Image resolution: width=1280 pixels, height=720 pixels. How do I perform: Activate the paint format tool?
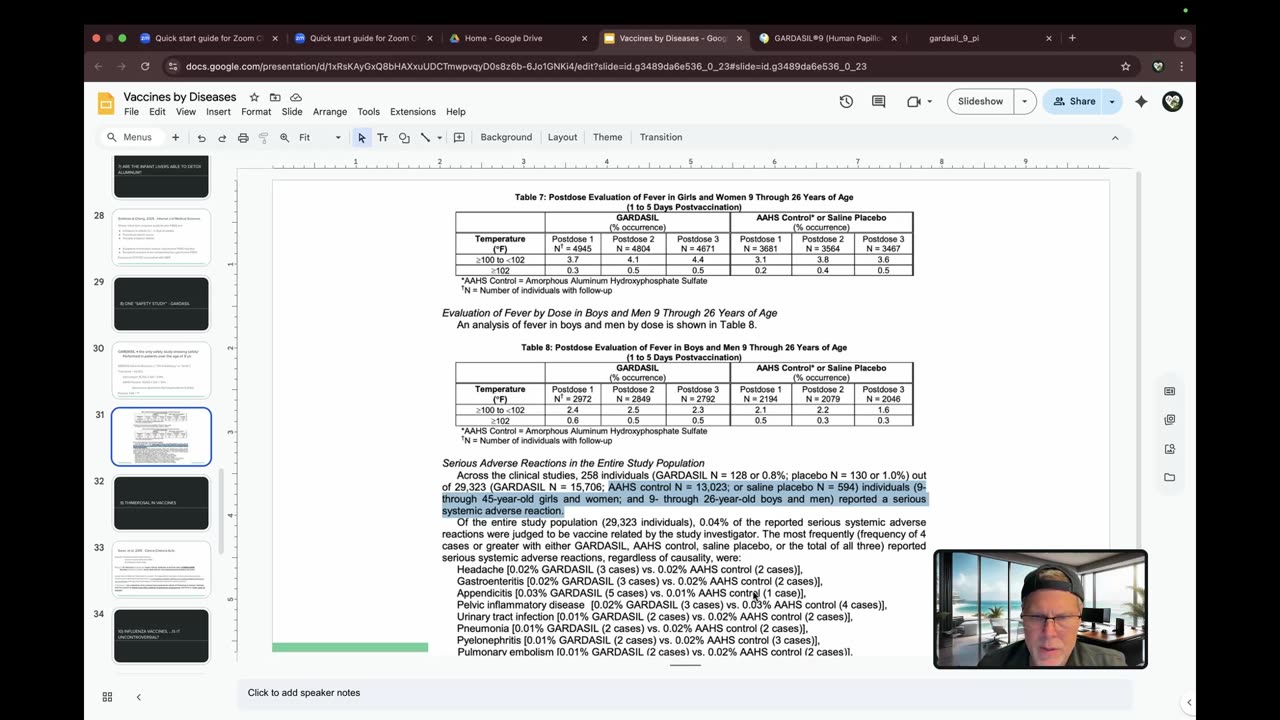[x=264, y=137]
